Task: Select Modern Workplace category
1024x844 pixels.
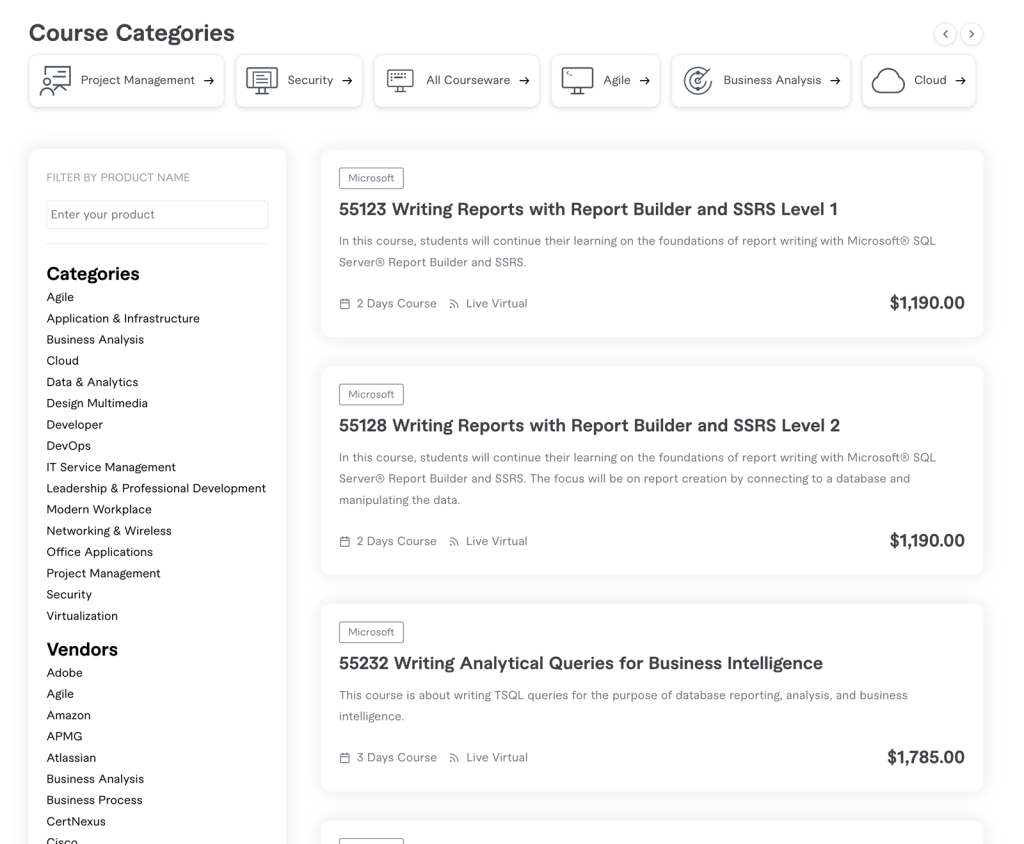Action: click(x=99, y=510)
